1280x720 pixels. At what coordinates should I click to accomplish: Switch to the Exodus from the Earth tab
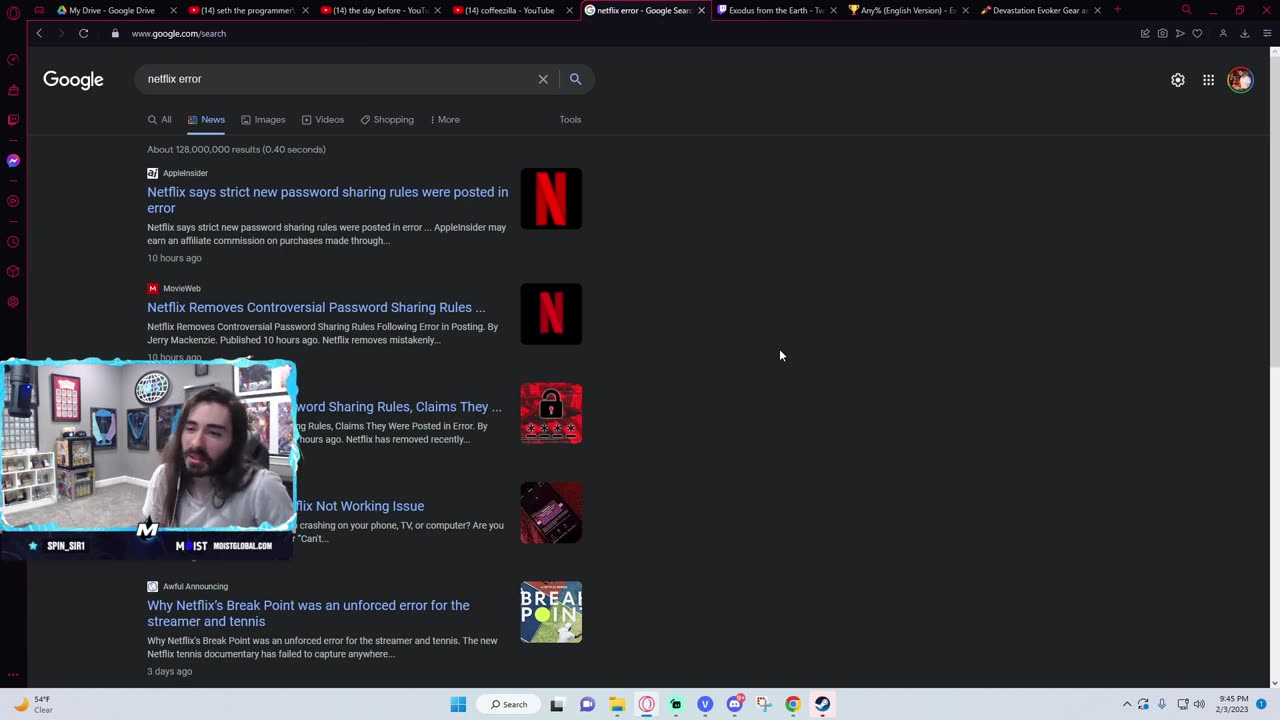point(774,10)
